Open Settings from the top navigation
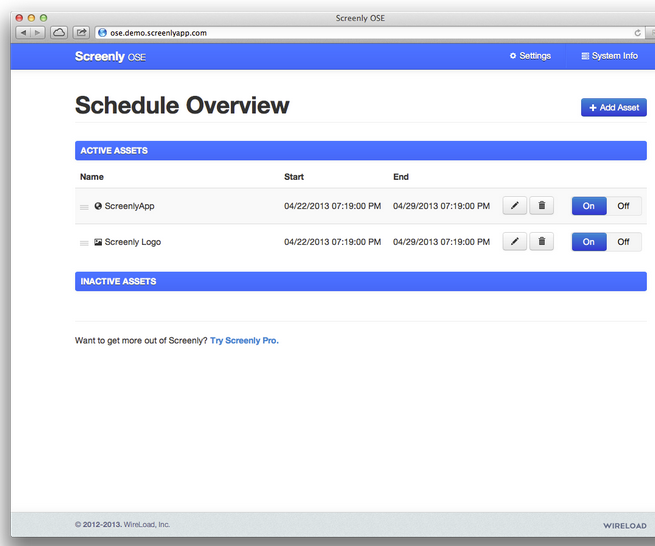This screenshot has width=655, height=546. [x=530, y=56]
